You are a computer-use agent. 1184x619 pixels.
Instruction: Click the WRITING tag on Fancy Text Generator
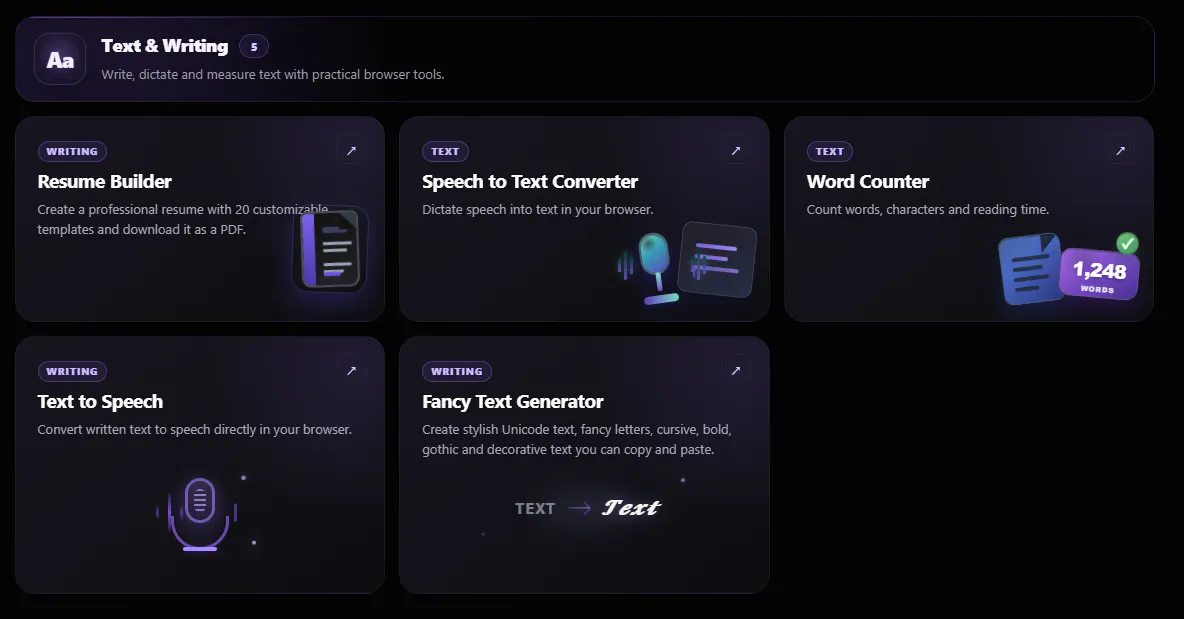tap(457, 371)
